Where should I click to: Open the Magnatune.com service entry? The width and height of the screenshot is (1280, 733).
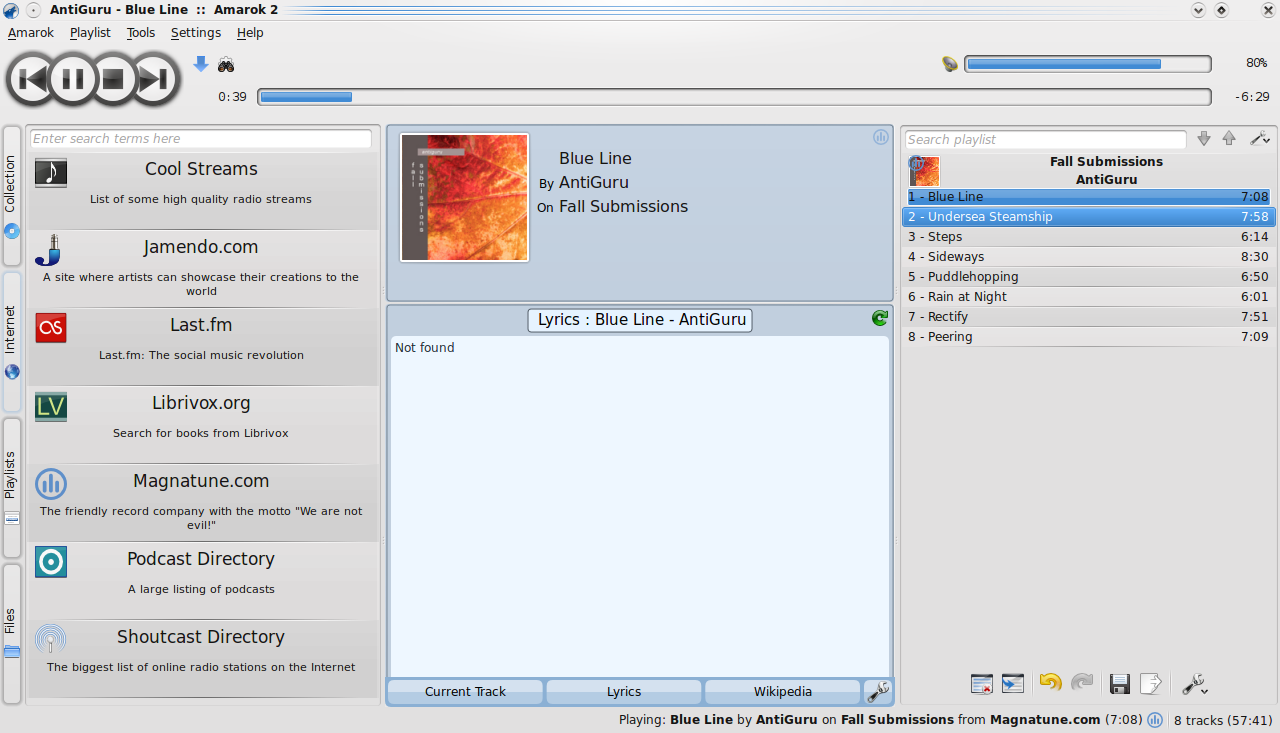[201, 496]
